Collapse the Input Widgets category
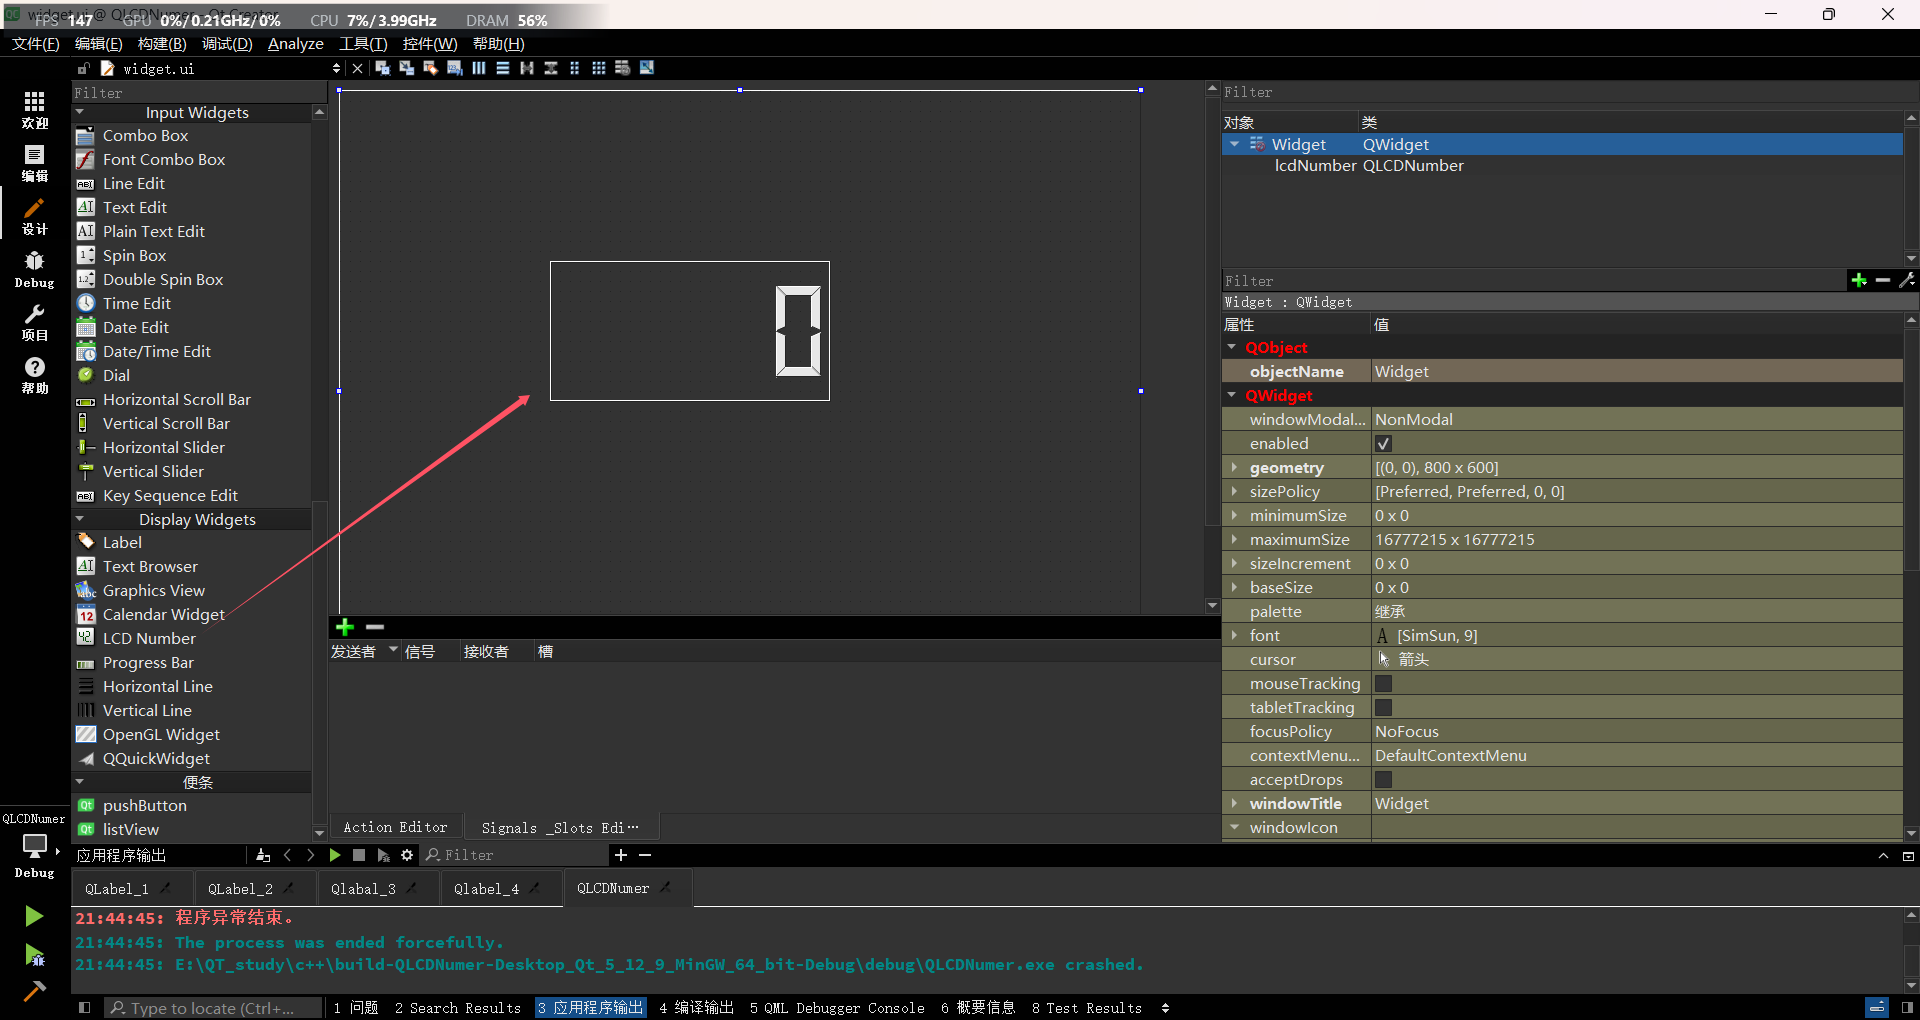 80,112
